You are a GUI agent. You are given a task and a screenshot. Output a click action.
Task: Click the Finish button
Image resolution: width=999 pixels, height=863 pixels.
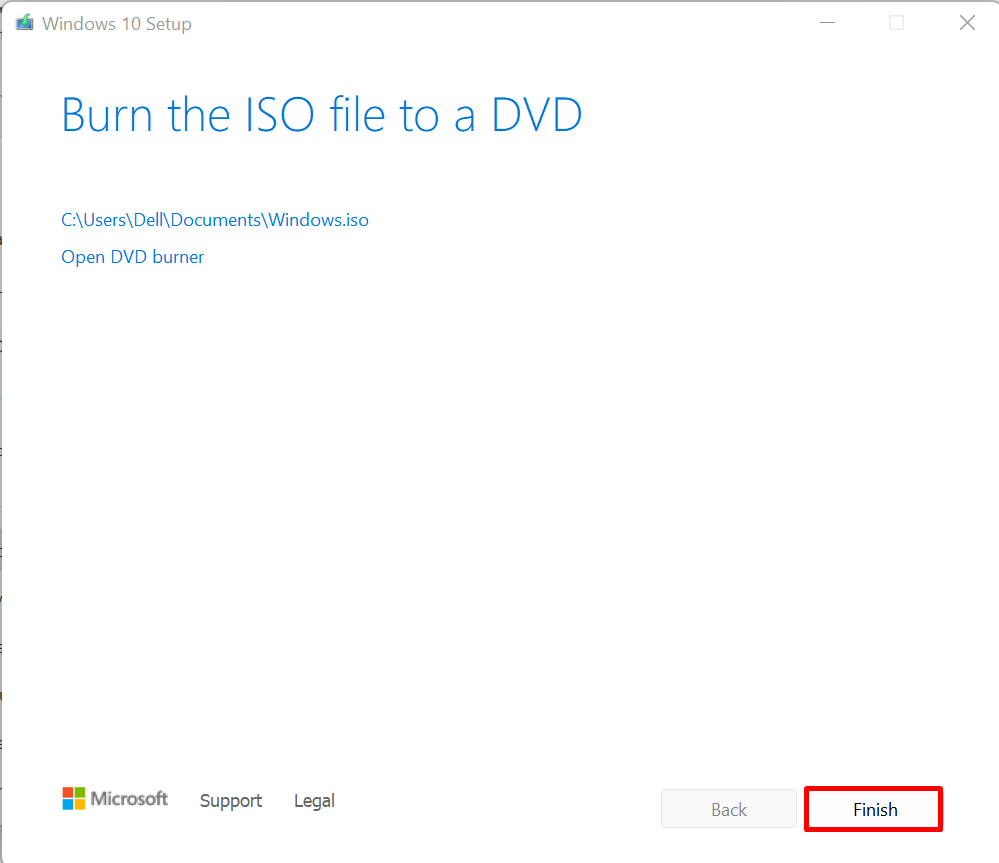873,809
